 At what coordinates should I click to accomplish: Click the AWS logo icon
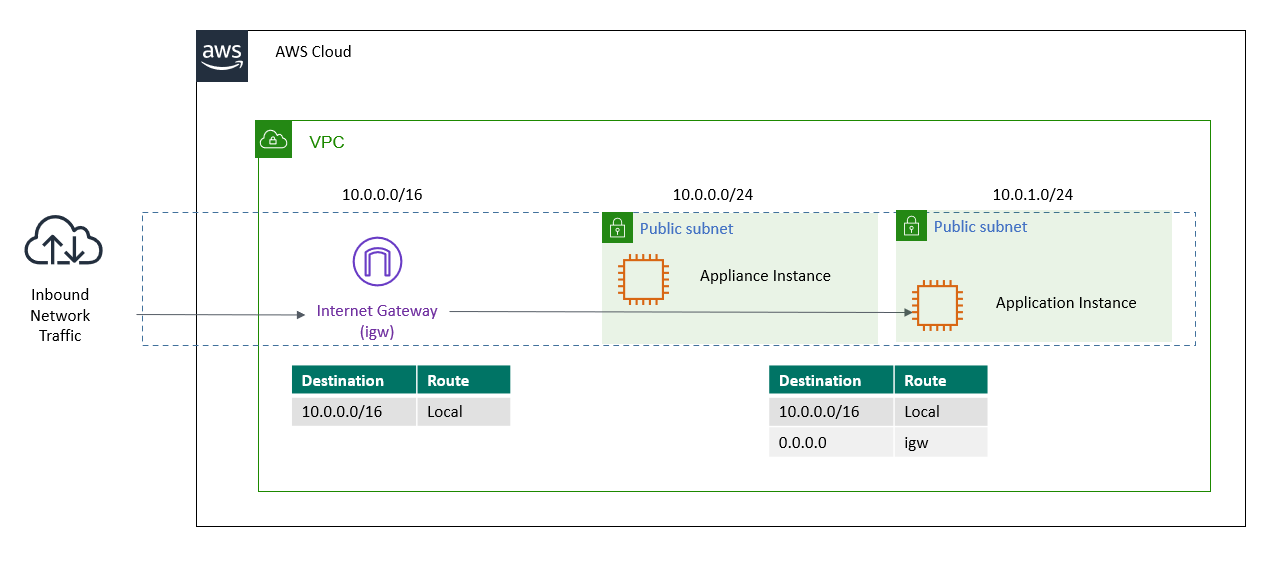pyautogui.click(x=221, y=55)
